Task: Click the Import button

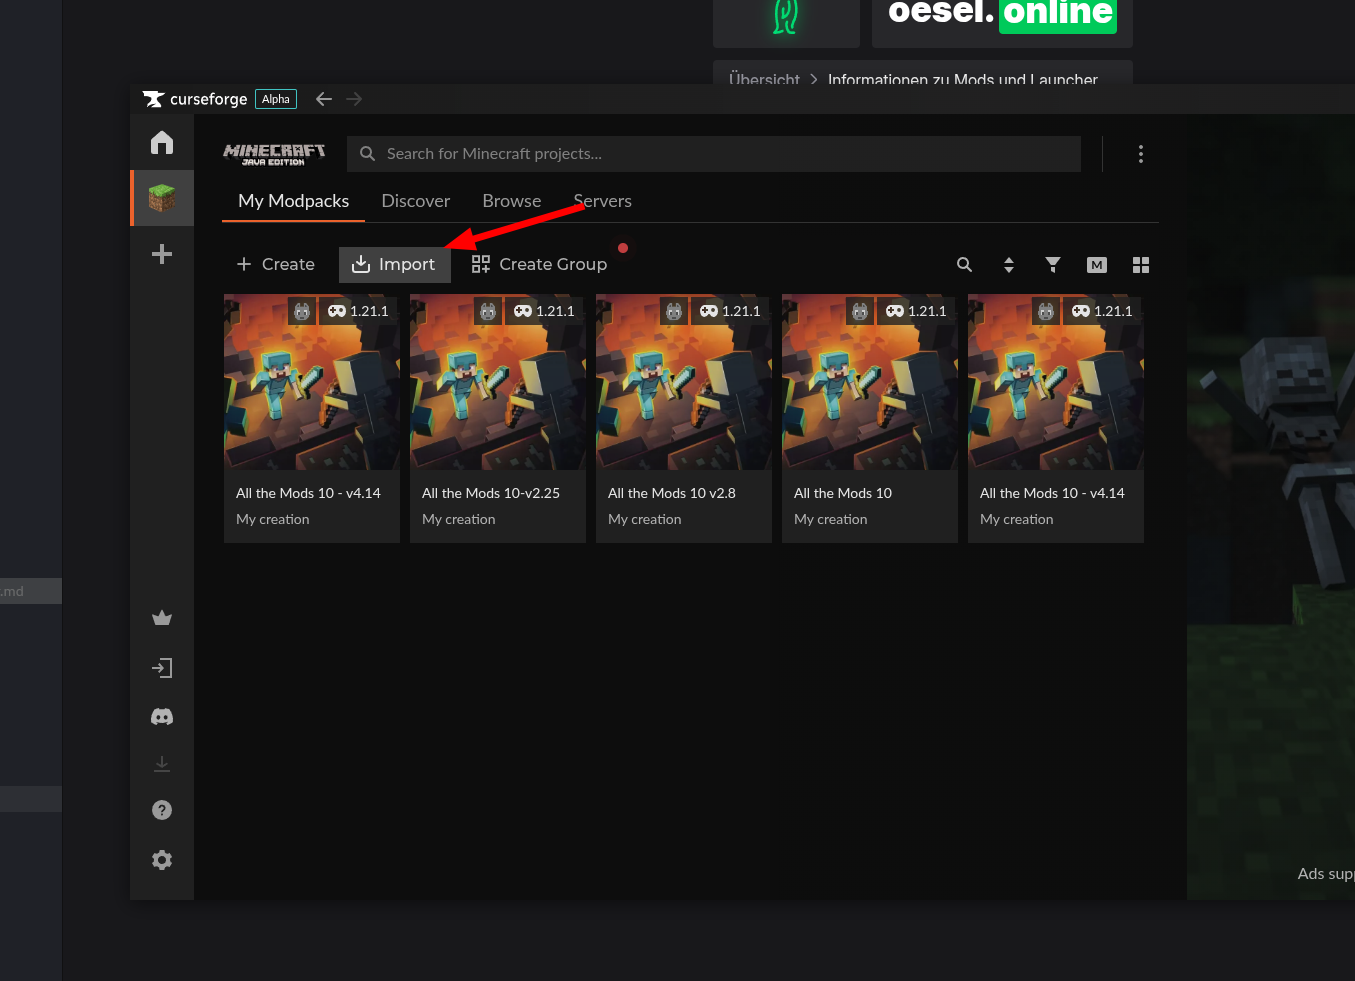Action: (x=394, y=264)
